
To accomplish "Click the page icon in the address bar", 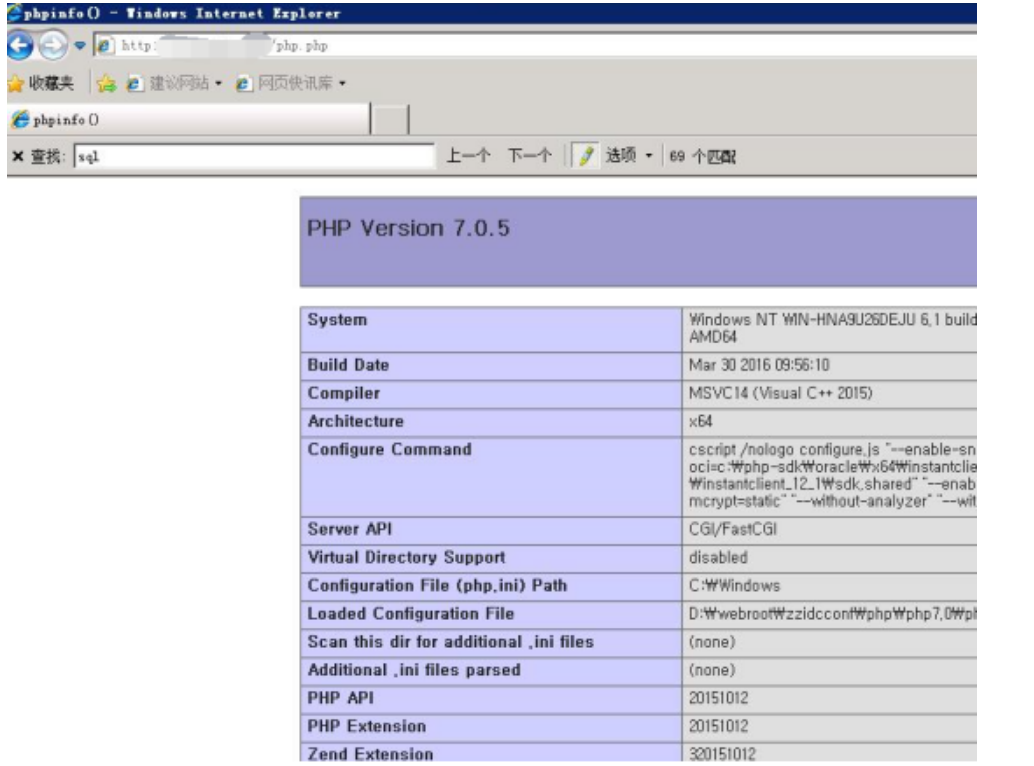I will (103, 46).
